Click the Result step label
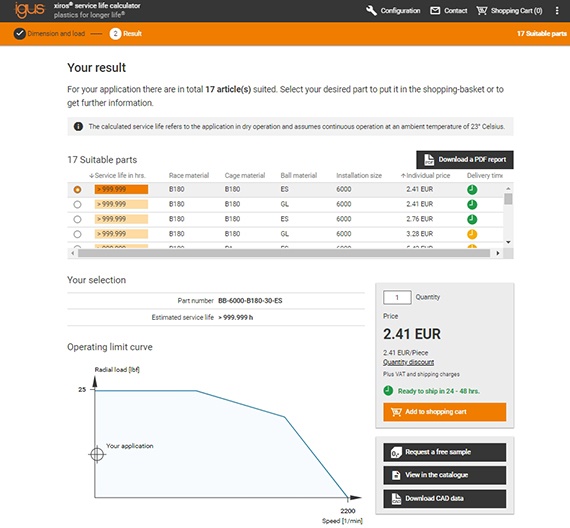The width and height of the screenshot is (570, 528). pyautogui.click(x=132, y=33)
